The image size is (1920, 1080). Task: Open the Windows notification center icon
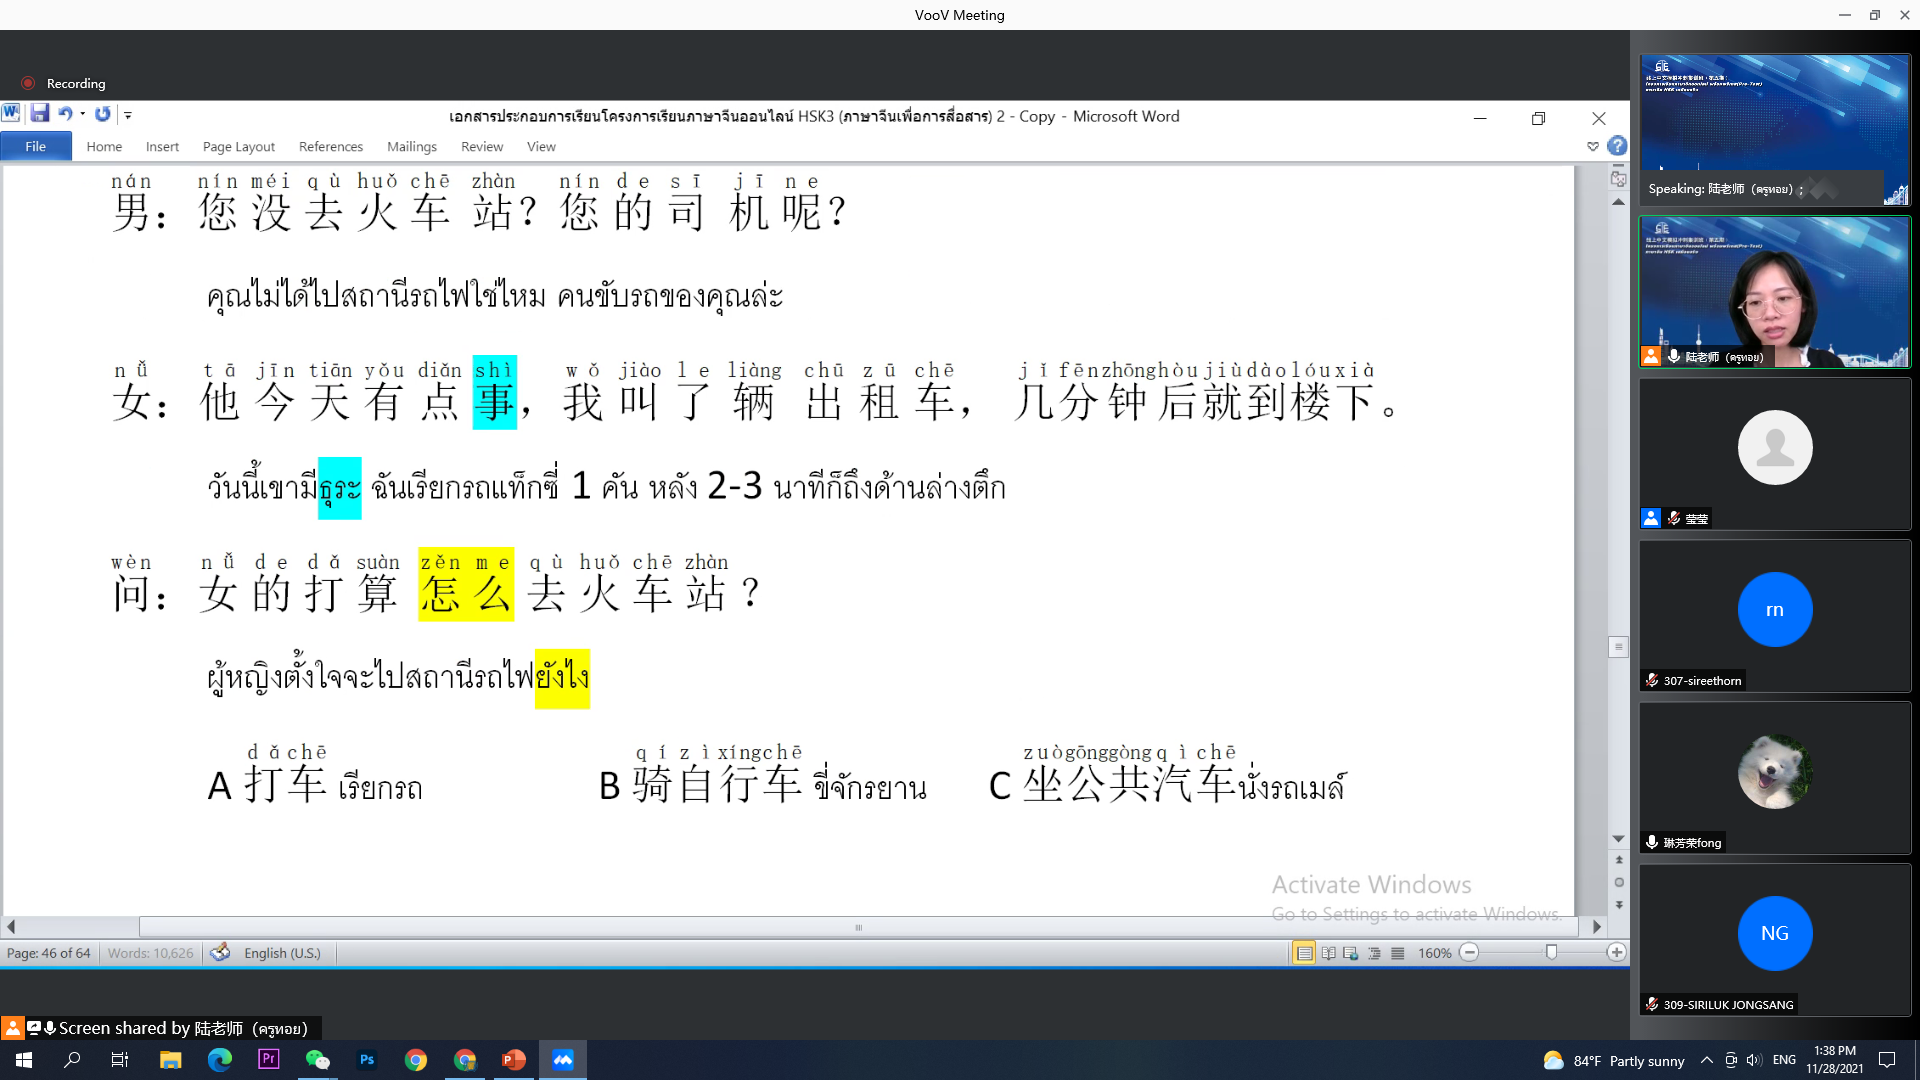pos(1887,1060)
